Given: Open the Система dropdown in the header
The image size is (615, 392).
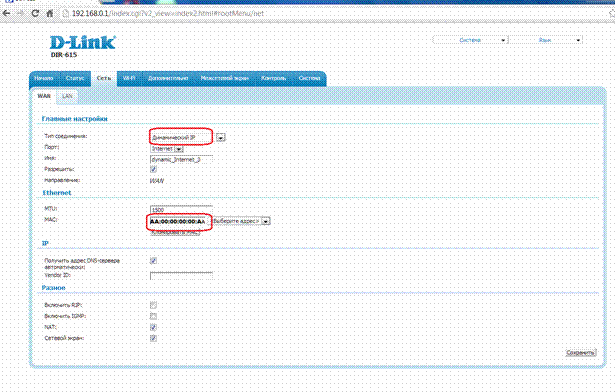Looking at the screenshot, I should point(470,40).
